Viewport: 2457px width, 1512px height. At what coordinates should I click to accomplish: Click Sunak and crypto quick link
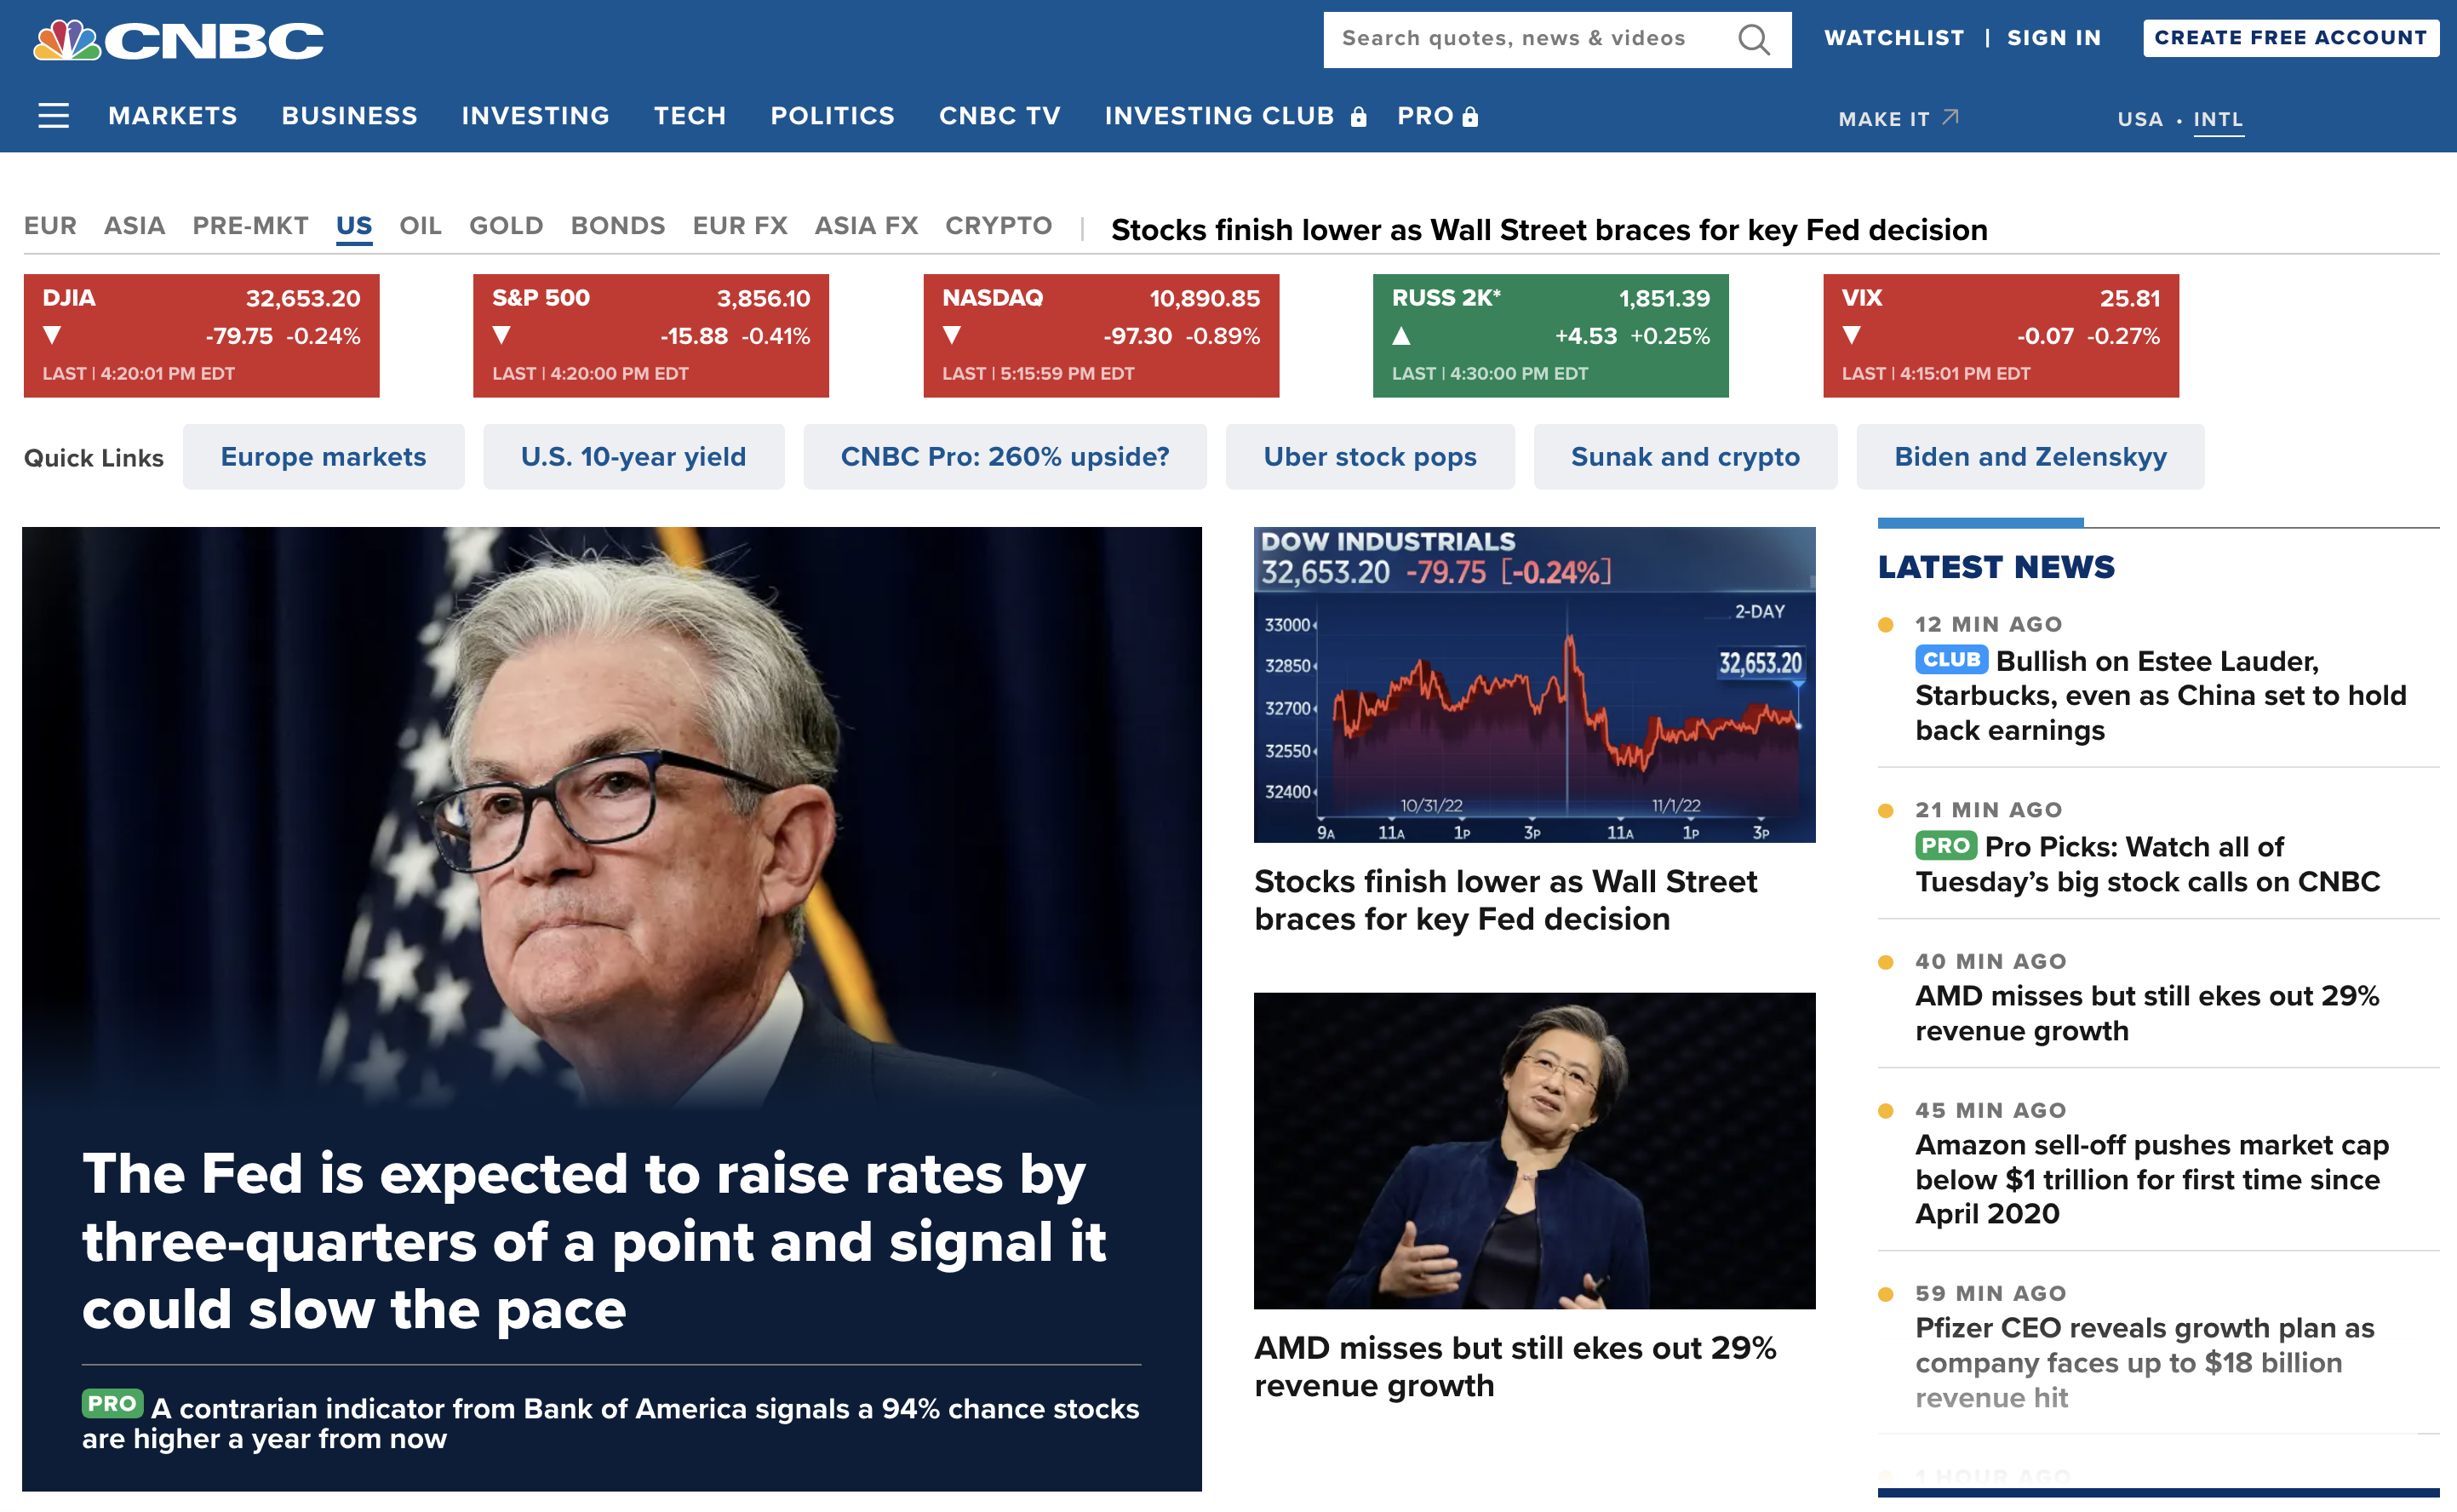coord(1685,457)
